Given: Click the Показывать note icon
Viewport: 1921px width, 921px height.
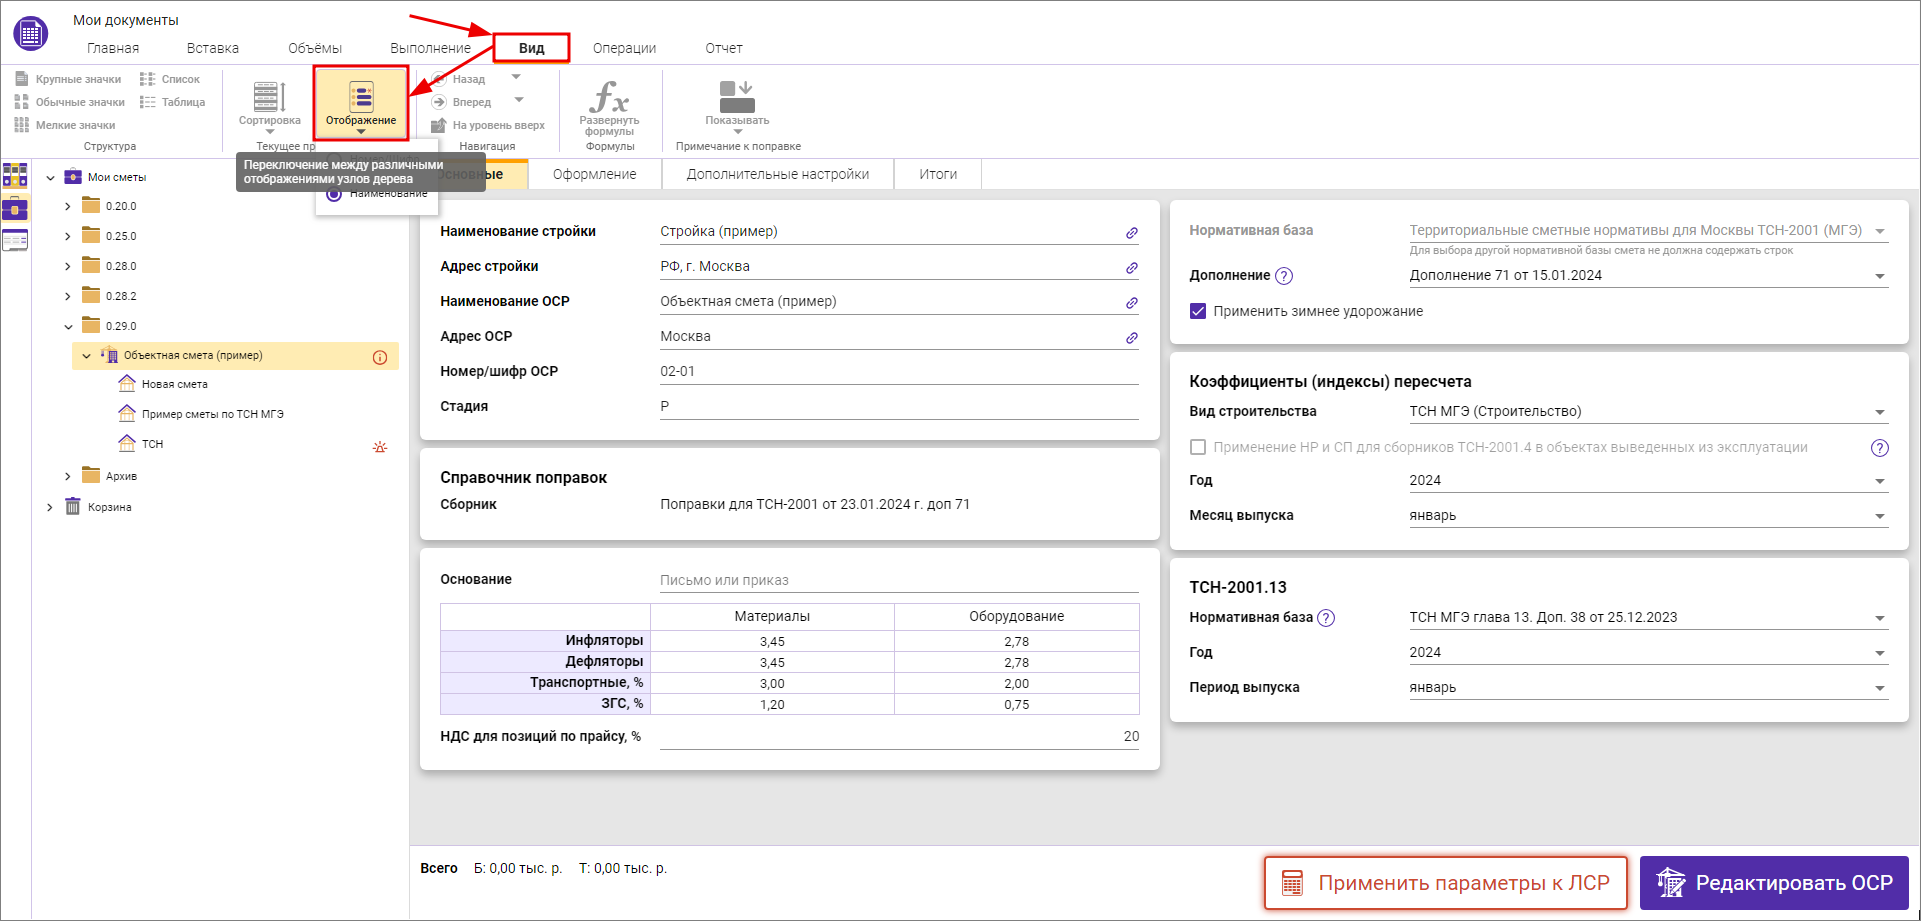Looking at the screenshot, I should tap(737, 99).
